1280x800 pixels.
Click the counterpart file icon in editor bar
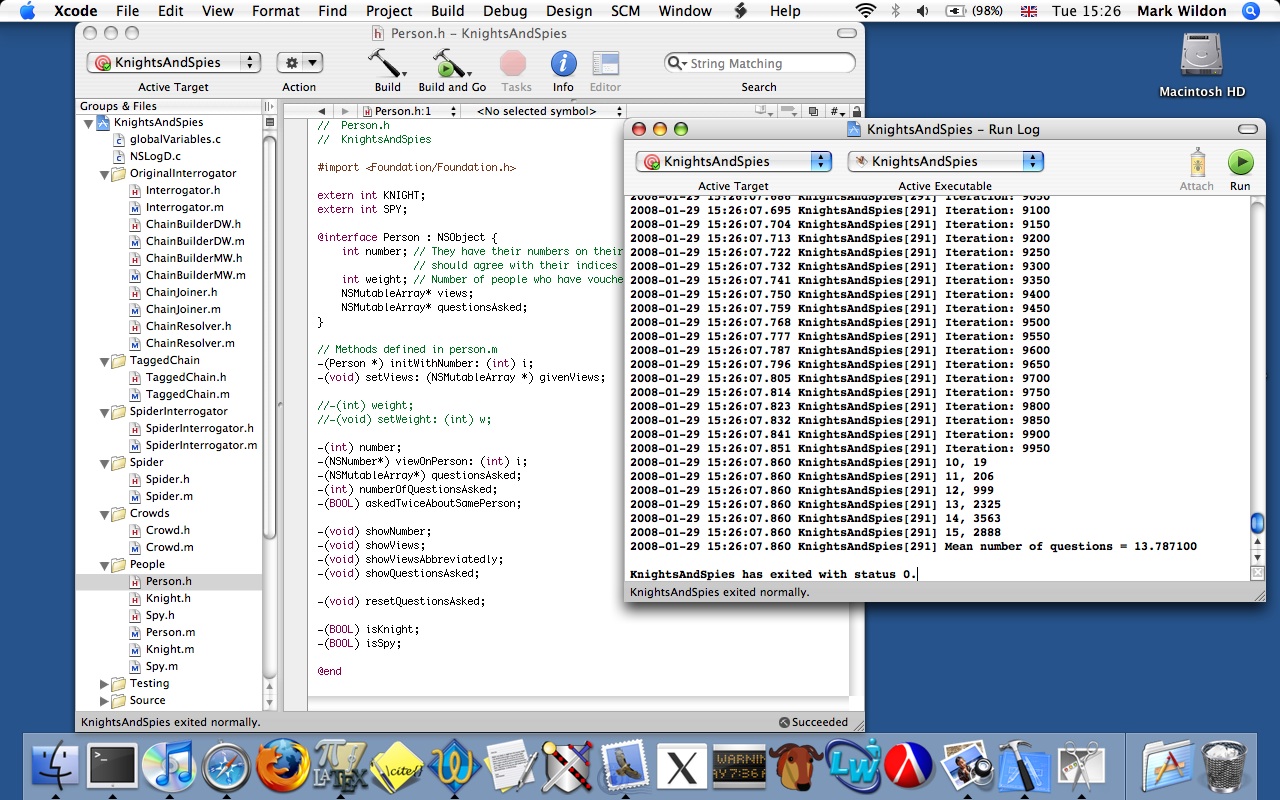[x=813, y=111]
